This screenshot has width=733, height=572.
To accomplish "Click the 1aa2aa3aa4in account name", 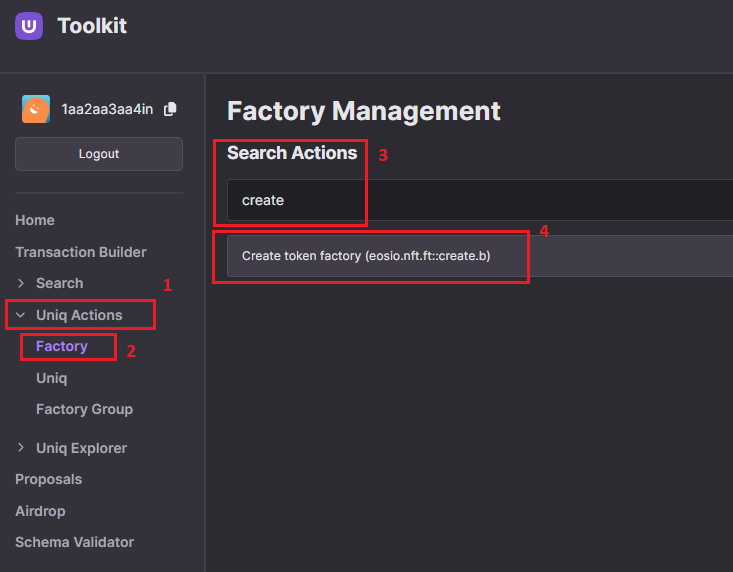I will click(x=107, y=109).
